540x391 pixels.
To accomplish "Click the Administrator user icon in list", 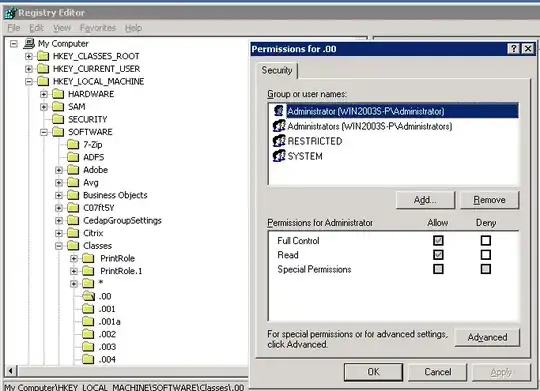I will pos(279,111).
